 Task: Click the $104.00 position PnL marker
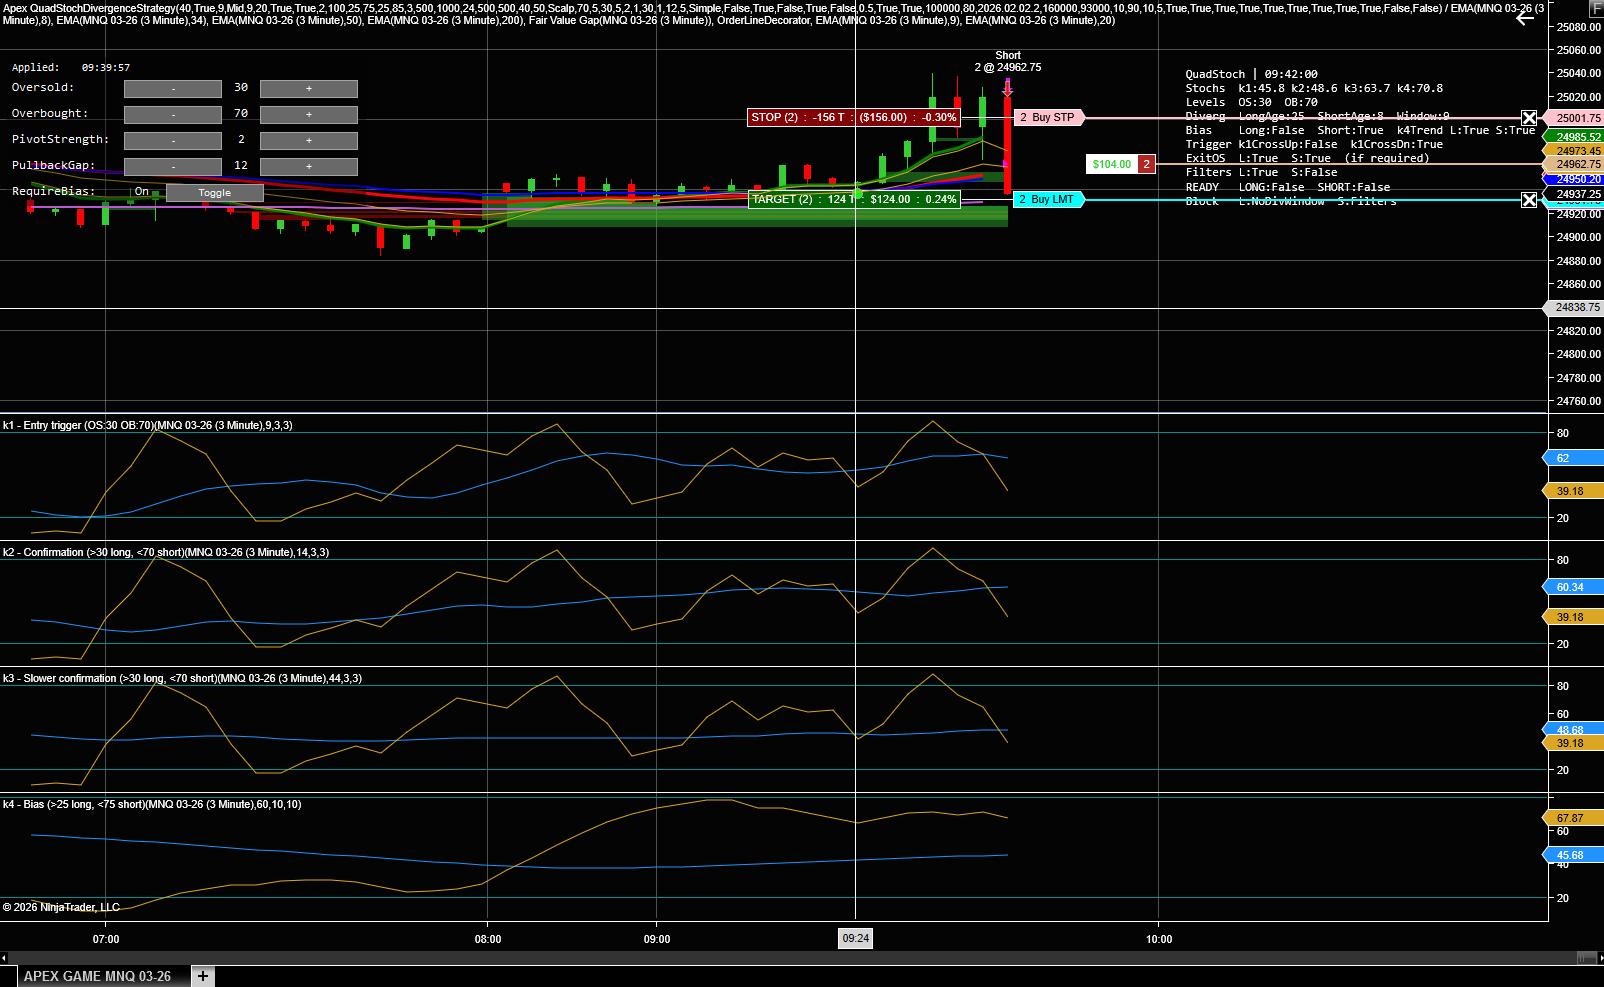tap(1112, 164)
